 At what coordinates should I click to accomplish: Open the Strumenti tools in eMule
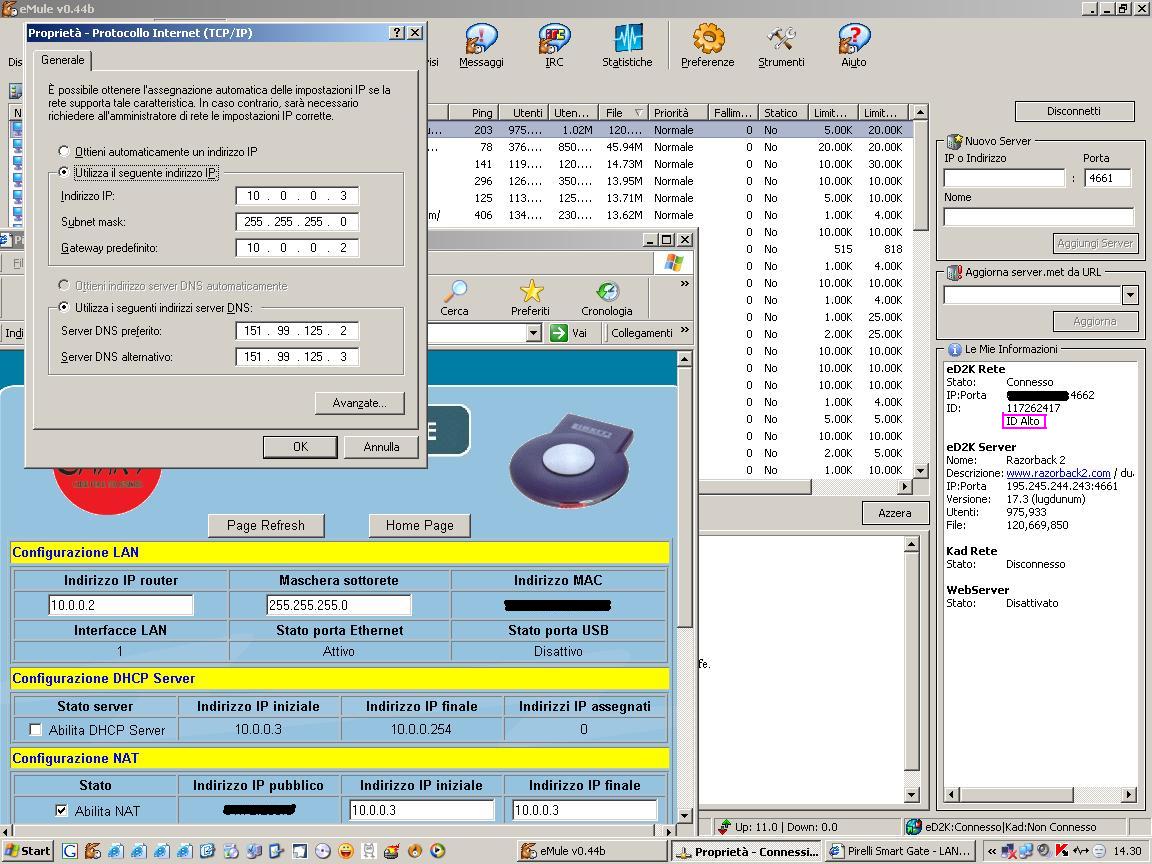point(781,46)
